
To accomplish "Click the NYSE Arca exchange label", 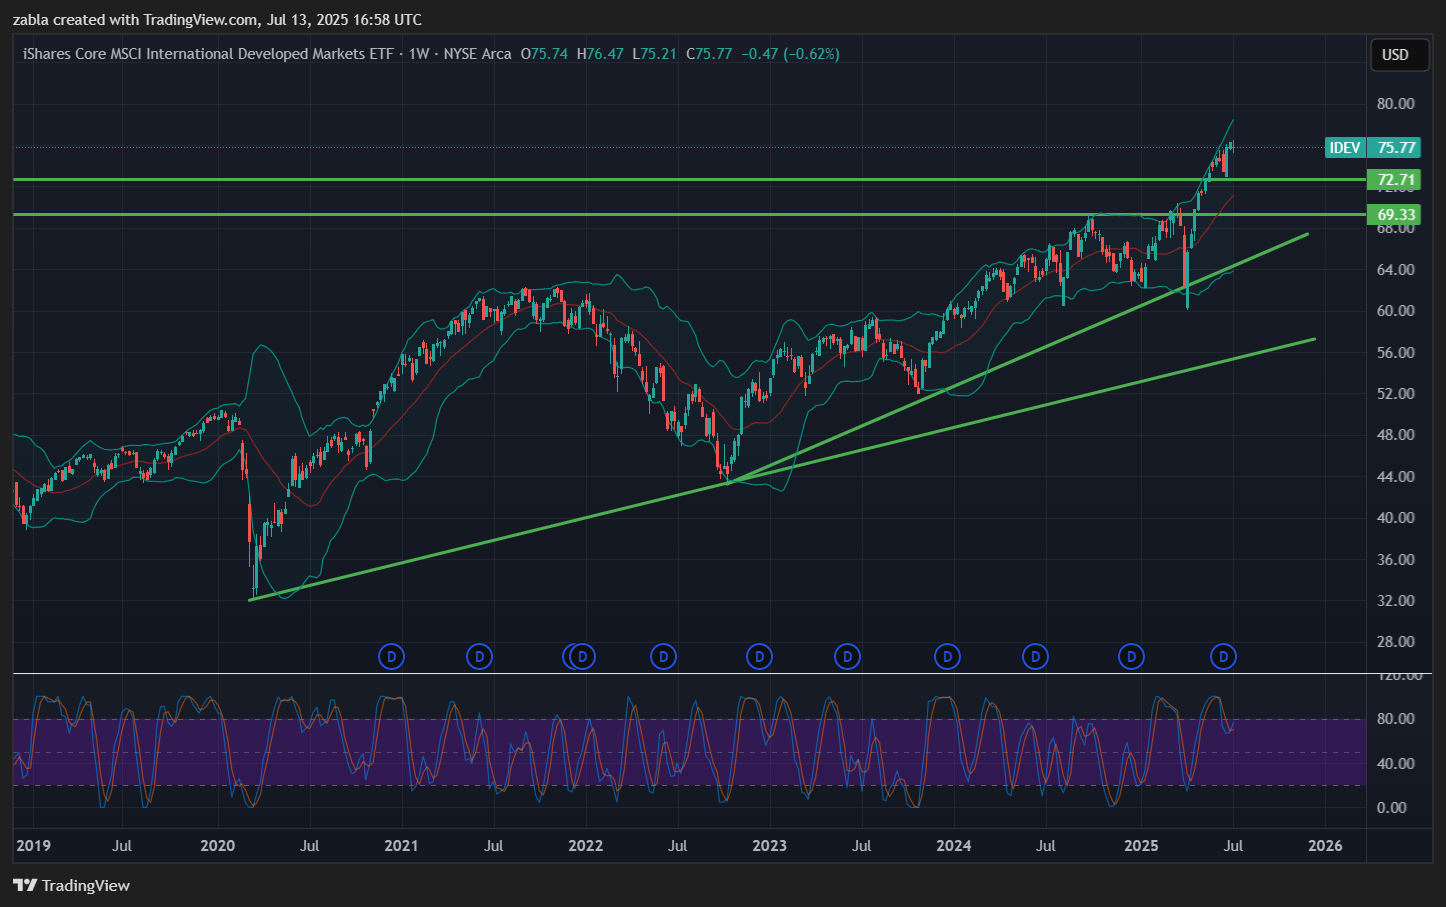I will click(x=477, y=54).
